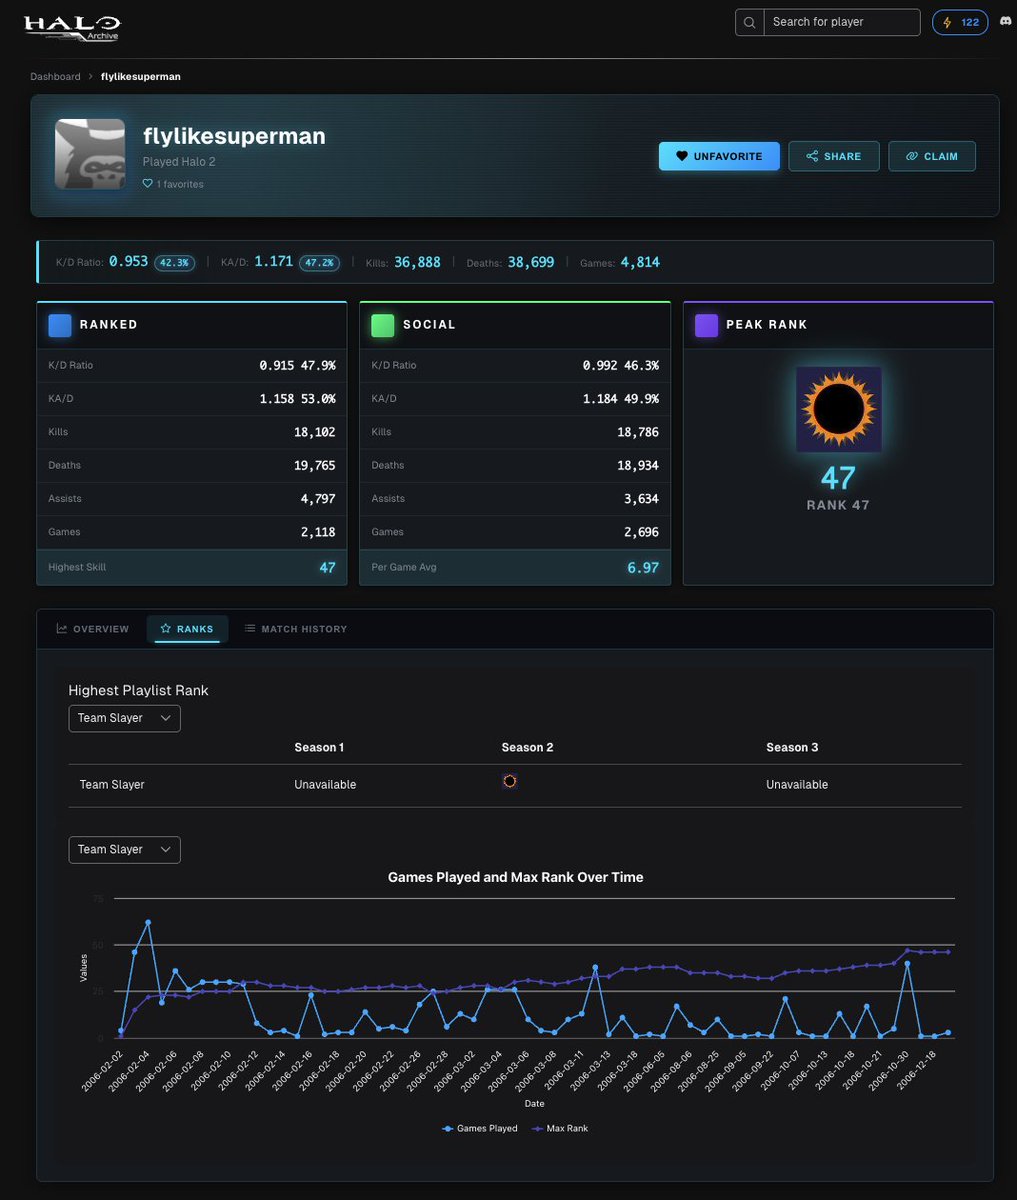The image size is (1017, 1200).
Task: Go to Dashboard breadcrumb link
Action: [x=55, y=76]
